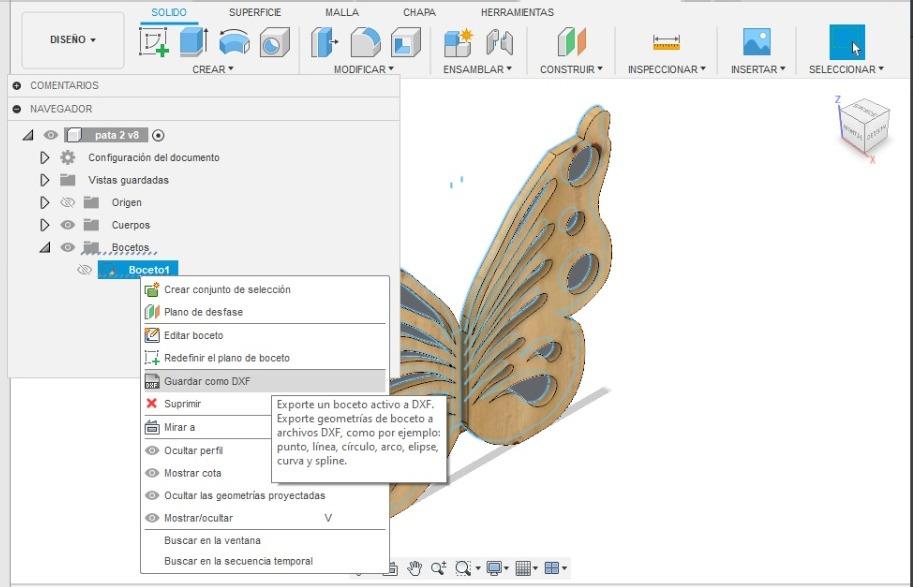Choose Suprimir from context menu
Viewport: 913px width, 587px height.
208,404
